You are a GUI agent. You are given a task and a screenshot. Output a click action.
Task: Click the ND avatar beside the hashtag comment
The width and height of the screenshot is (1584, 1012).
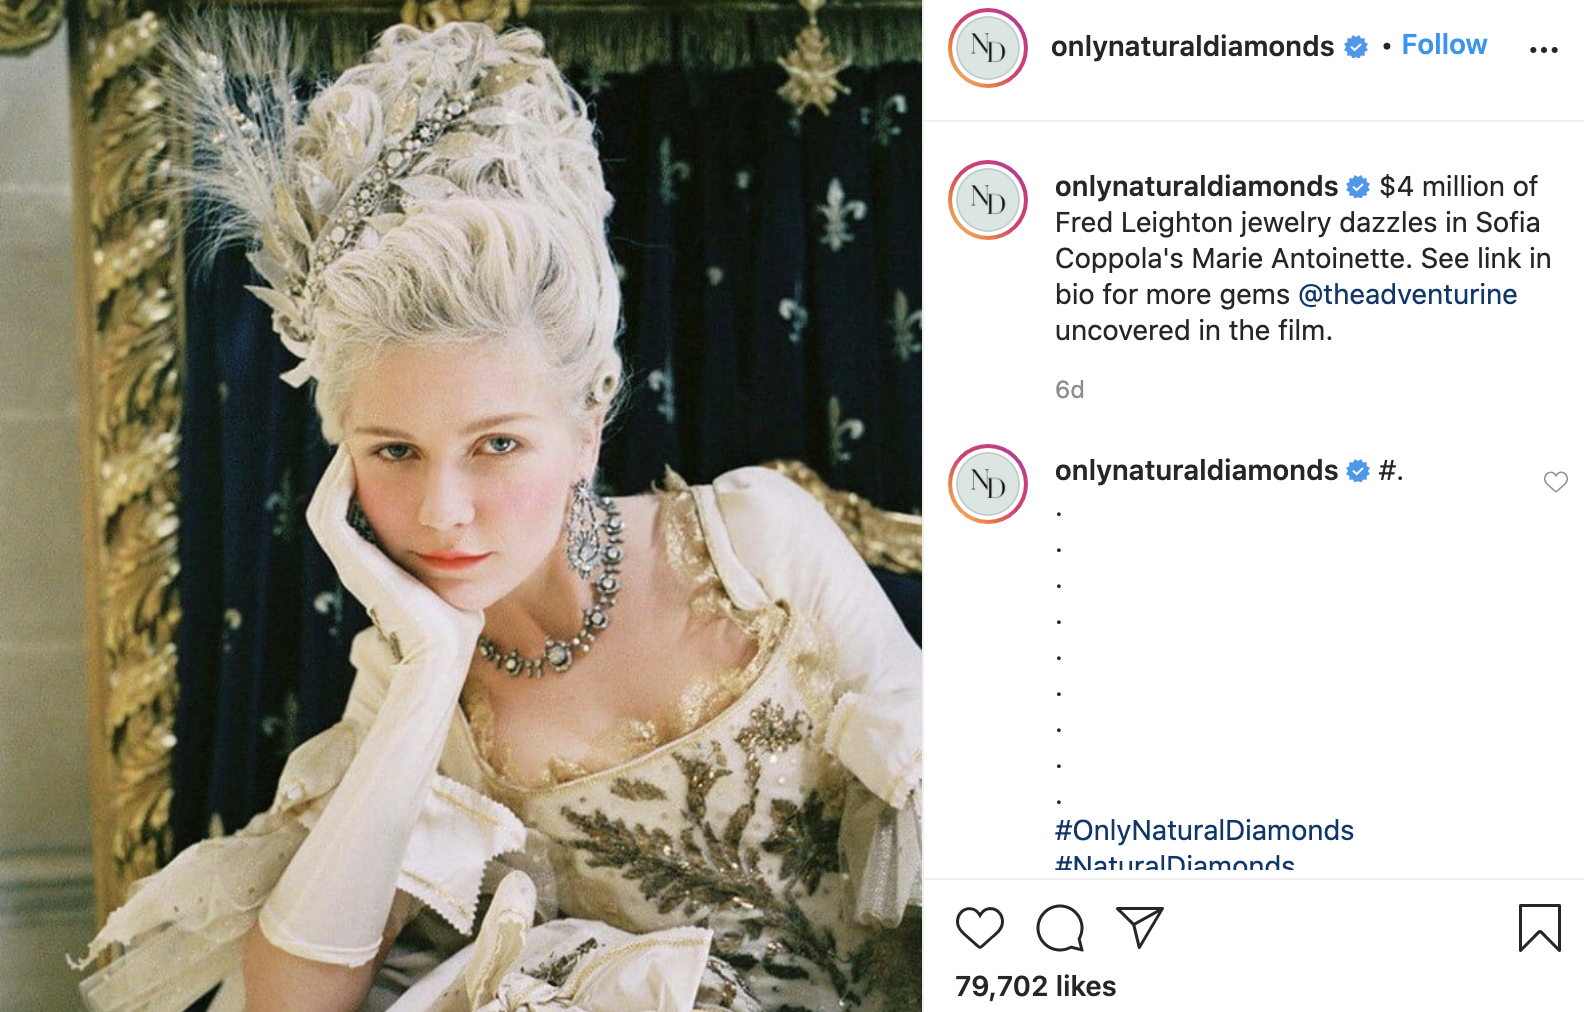988,484
